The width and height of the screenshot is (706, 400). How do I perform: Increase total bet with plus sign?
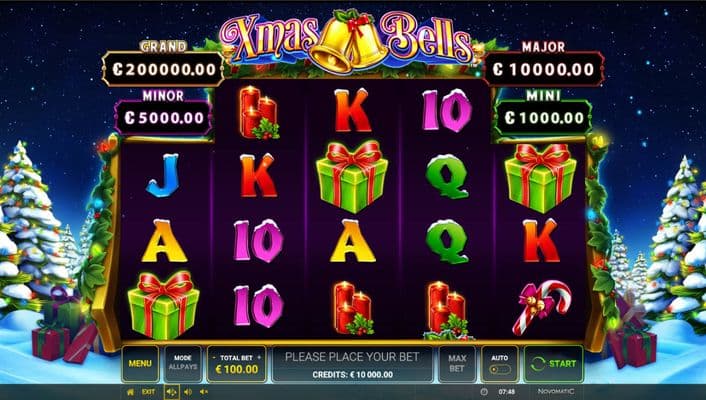click(x=259, y=358)
